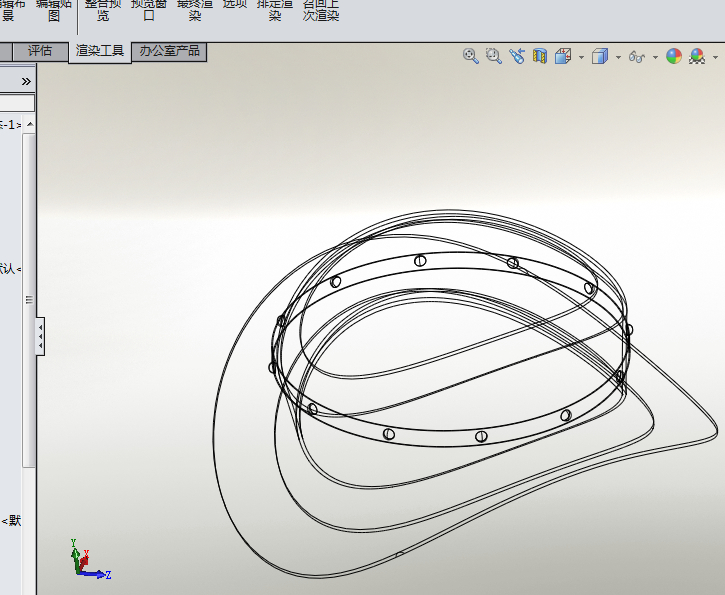Click the 排定渲染 schedule render button

[x=275, y=10]
